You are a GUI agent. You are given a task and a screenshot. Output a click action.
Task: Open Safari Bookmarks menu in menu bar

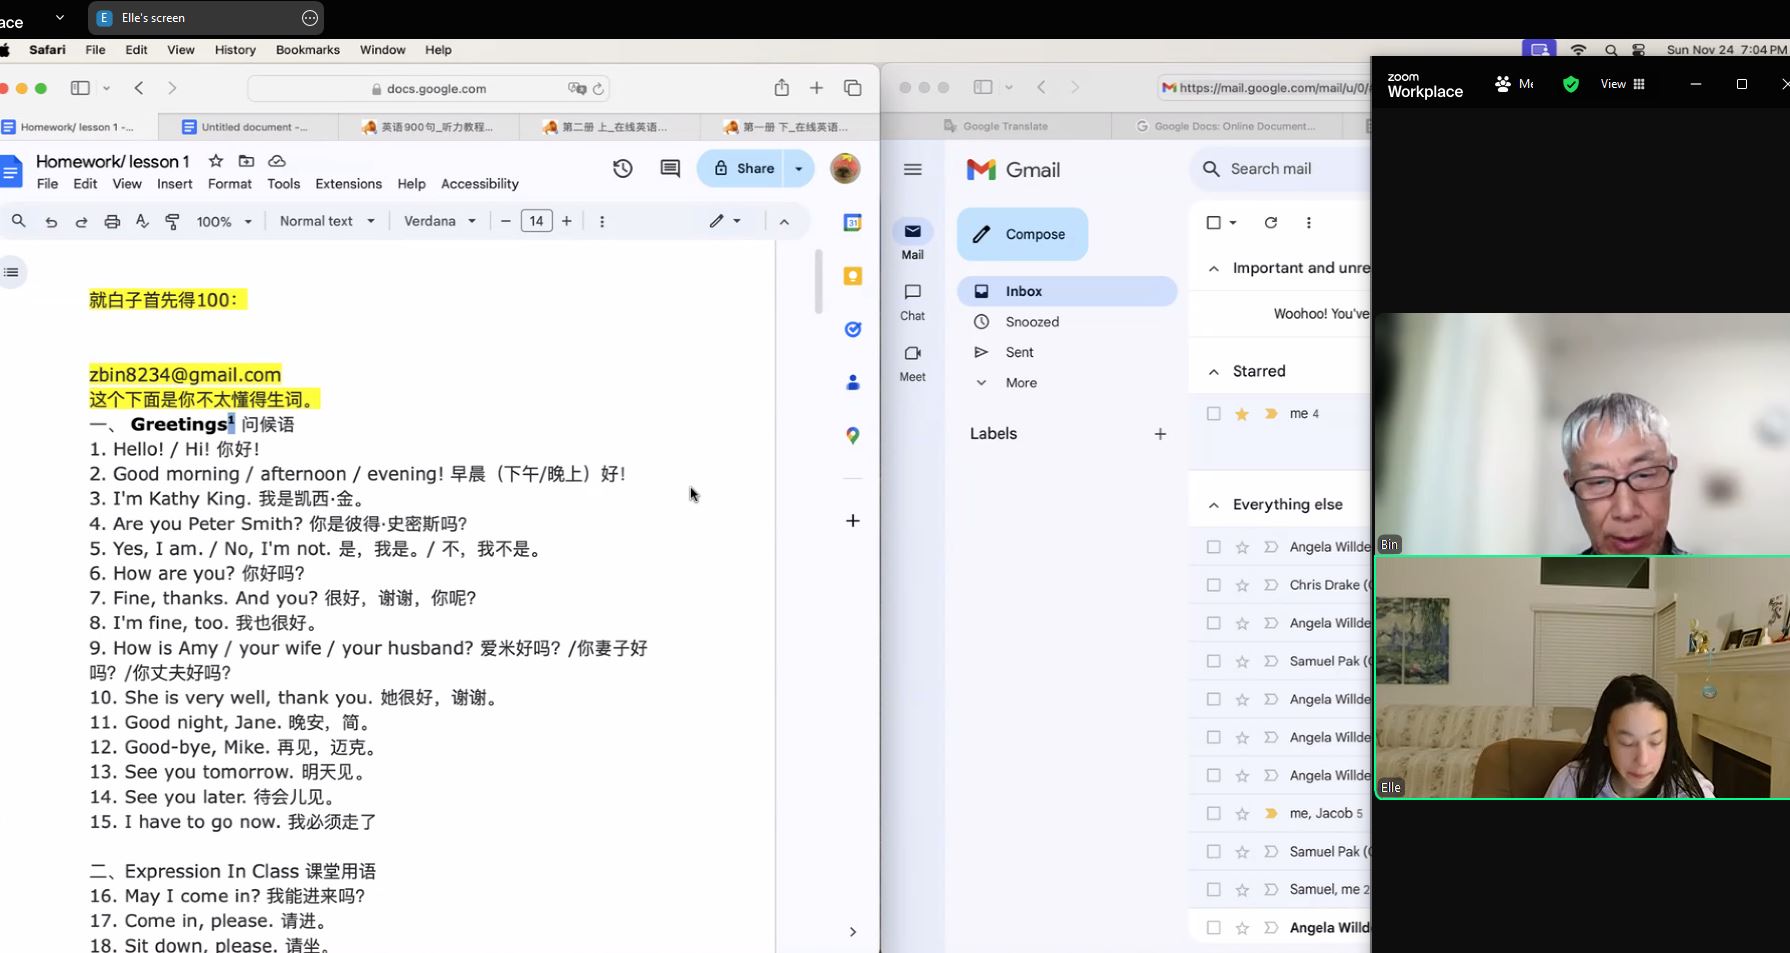[307, 50]
